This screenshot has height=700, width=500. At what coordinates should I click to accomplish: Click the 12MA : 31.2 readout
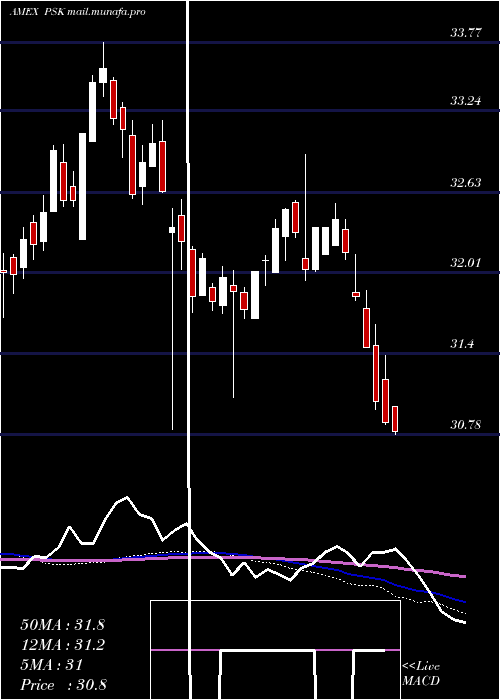(62, 645)
